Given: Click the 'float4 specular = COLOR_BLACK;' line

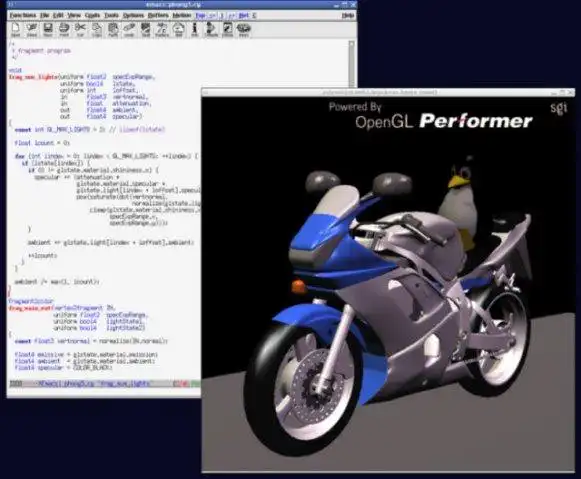Looking at the screenshot, I should (x=63, y=367).
